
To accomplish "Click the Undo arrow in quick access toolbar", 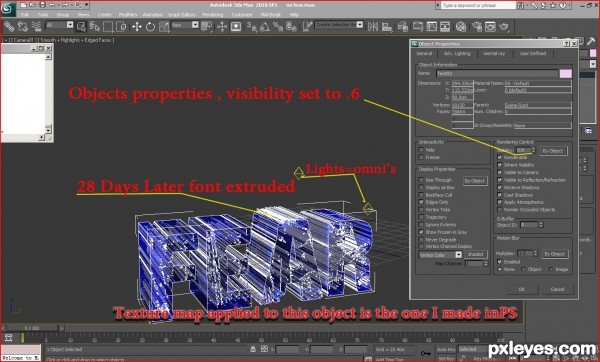I will click(x=52, y=5).
